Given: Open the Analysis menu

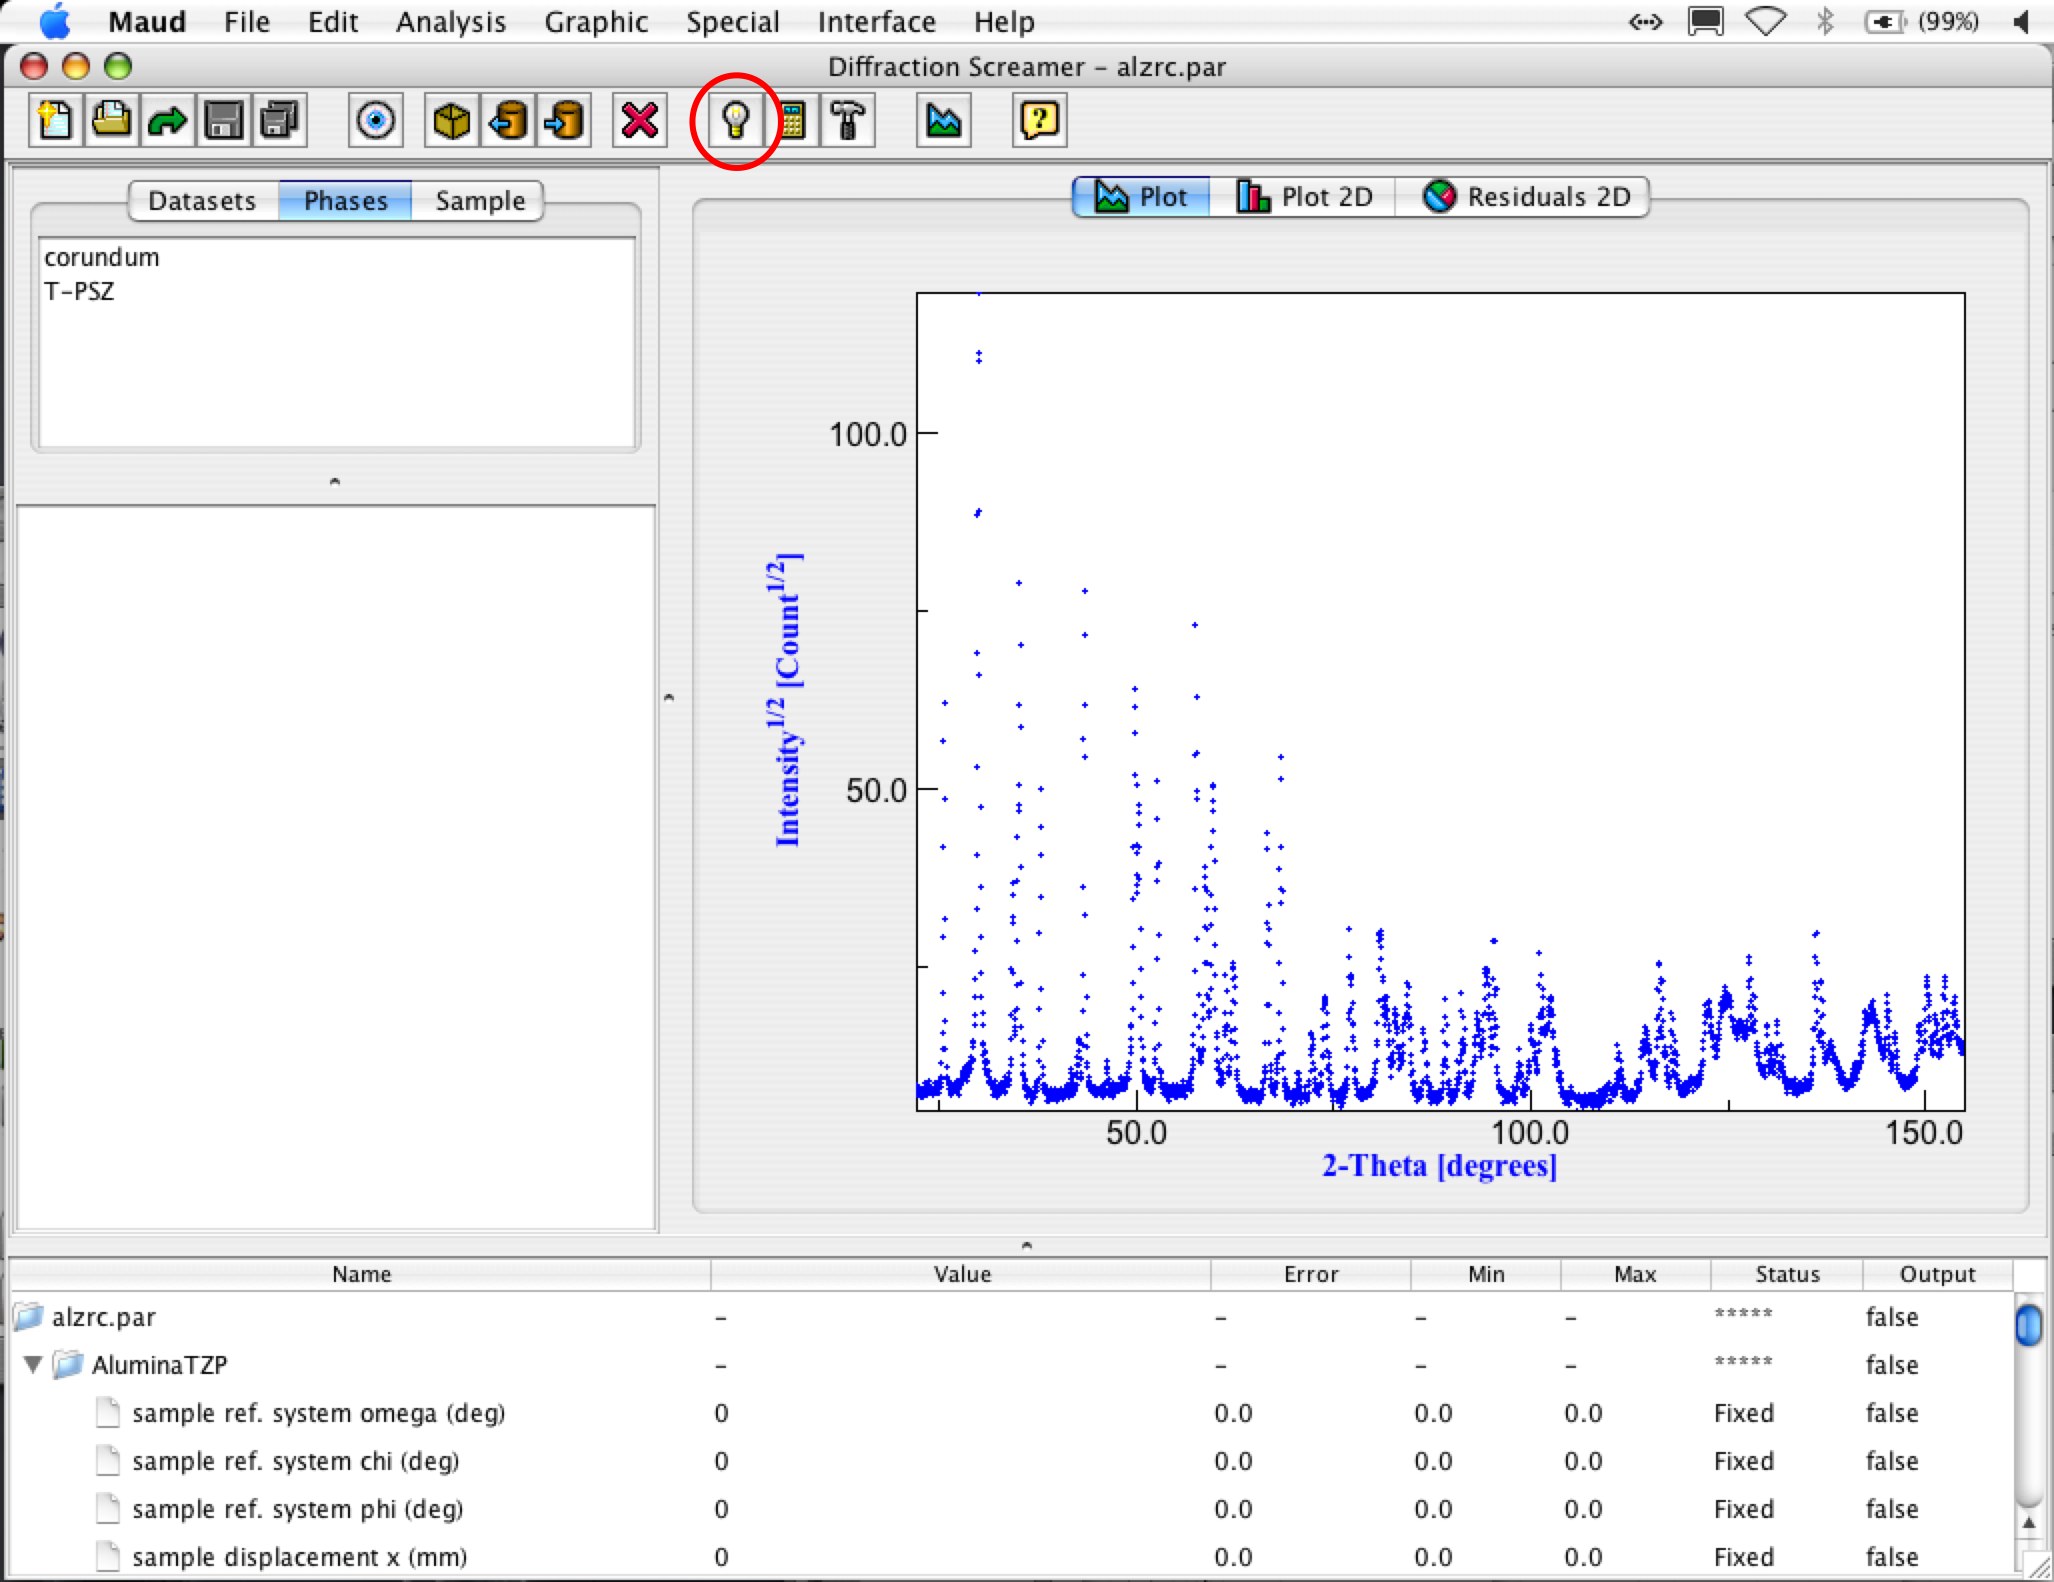Looking at the screenshot, I should click(450, 22).
